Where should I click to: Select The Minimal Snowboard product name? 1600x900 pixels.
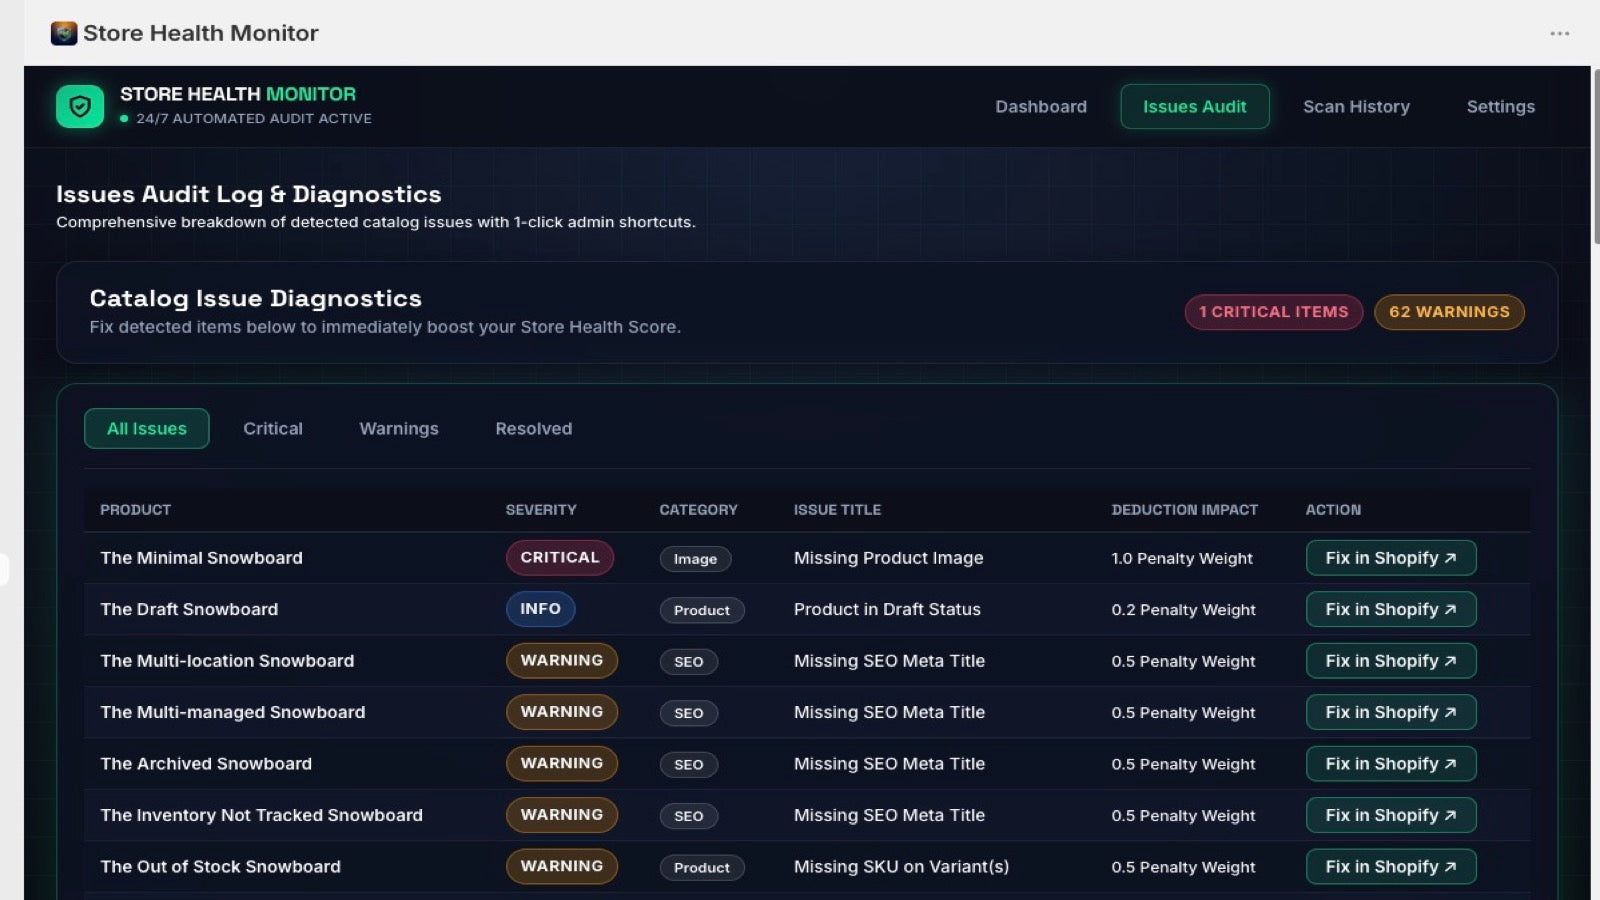click(201, 558)
